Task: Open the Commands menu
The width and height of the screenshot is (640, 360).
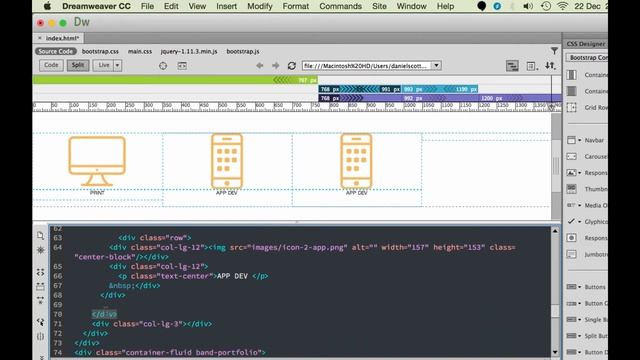Action: (340, 6)
